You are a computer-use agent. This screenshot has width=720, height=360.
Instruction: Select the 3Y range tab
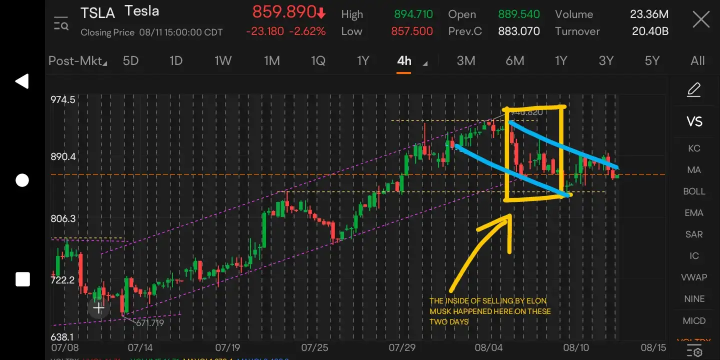(606, 61)
